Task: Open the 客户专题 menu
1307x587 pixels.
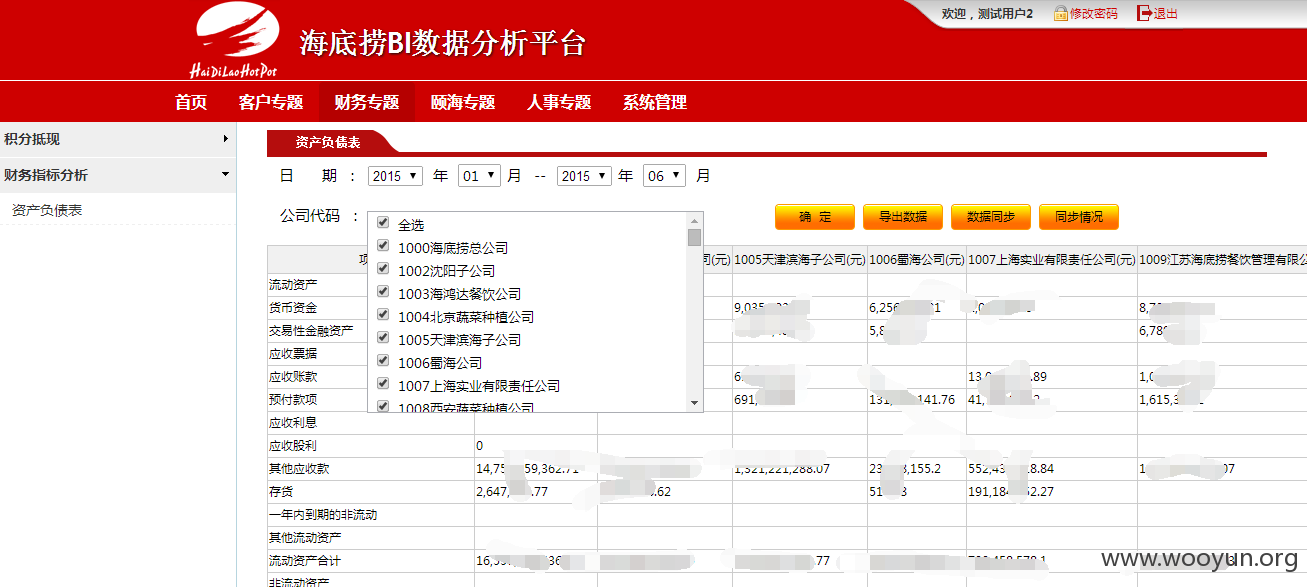Action: (271, 102)
